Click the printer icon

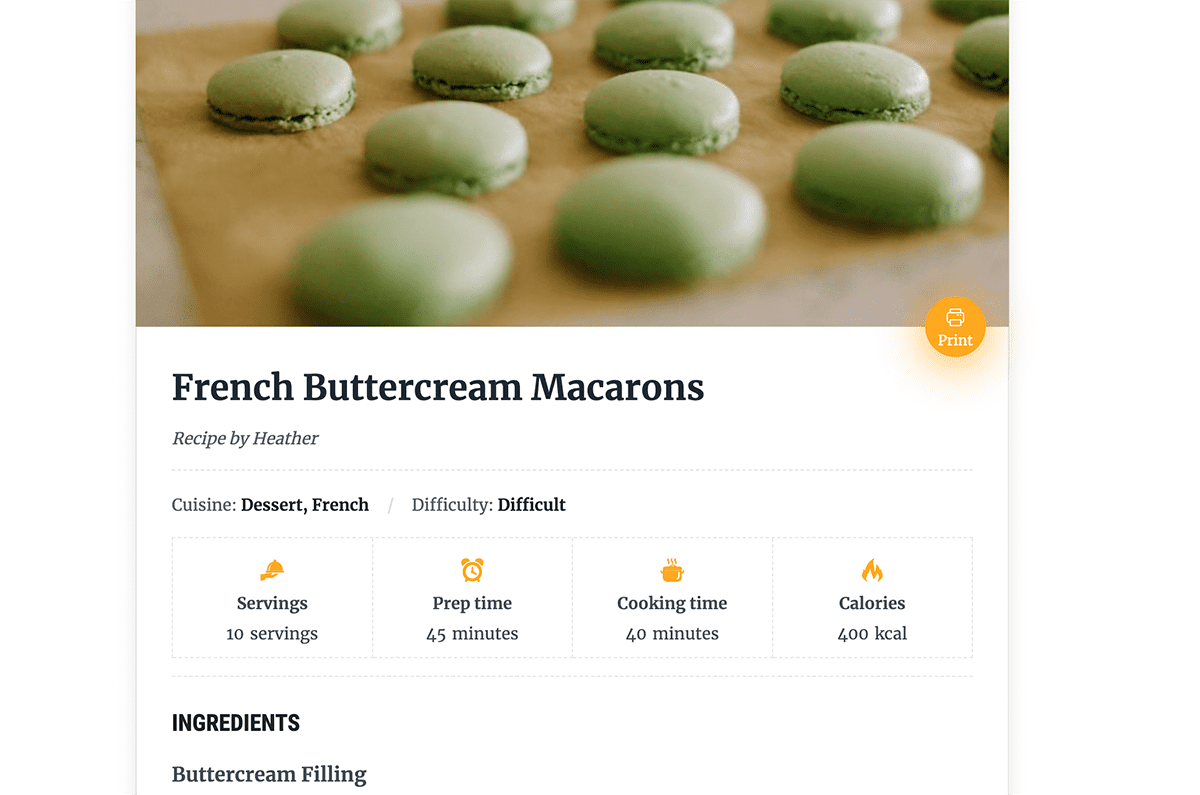(955, 317)
